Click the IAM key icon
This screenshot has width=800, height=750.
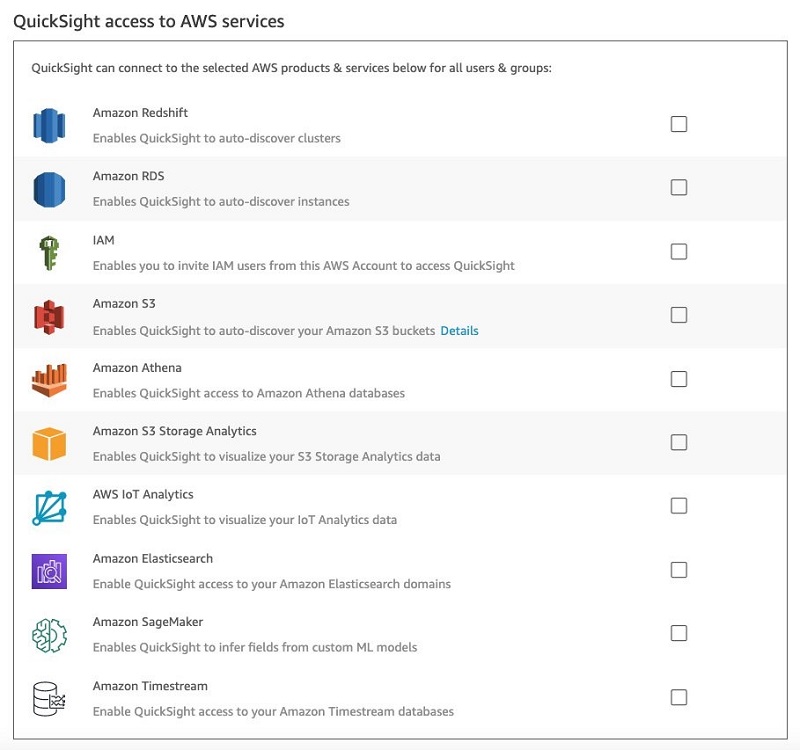pos(49,253)
